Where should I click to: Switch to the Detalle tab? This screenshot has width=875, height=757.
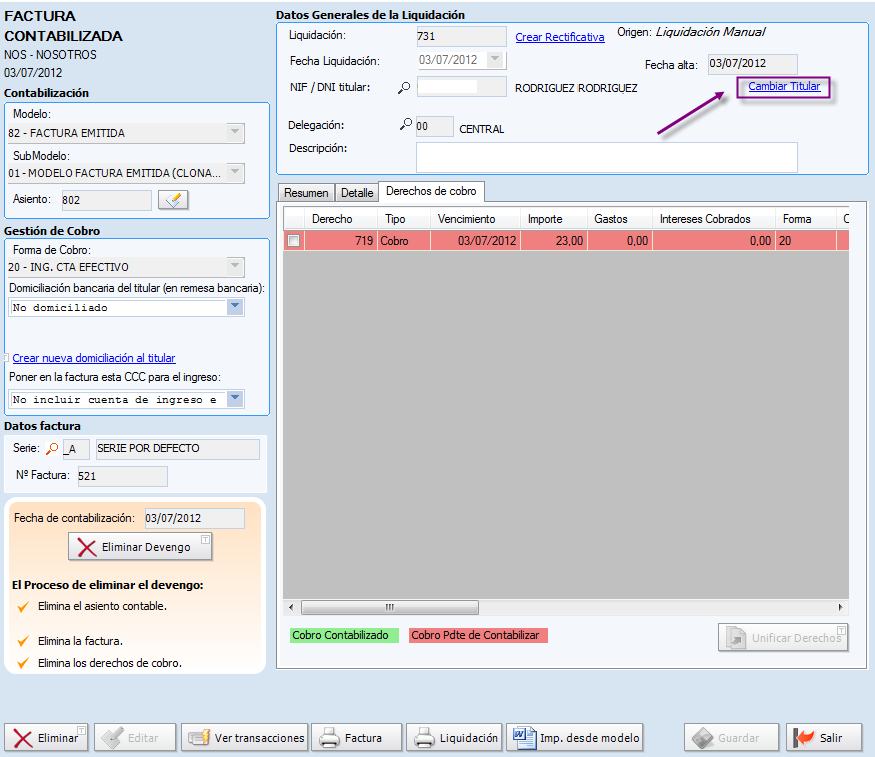(357, 193)
